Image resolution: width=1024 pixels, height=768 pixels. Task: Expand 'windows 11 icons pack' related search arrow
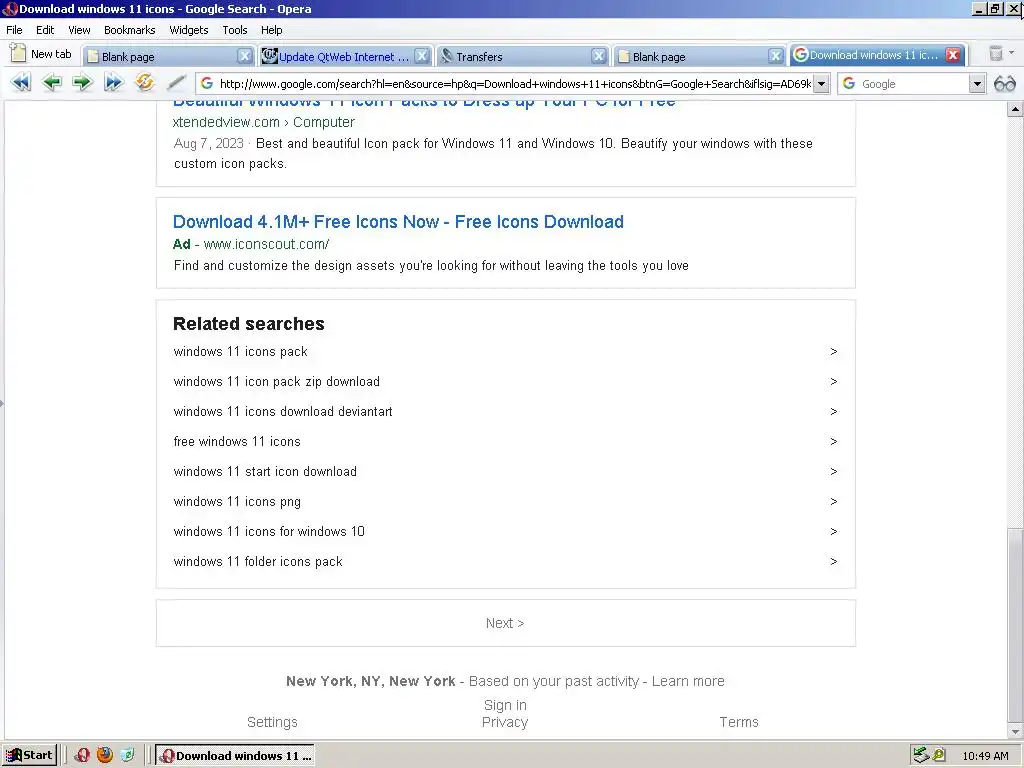pos(833,351)
